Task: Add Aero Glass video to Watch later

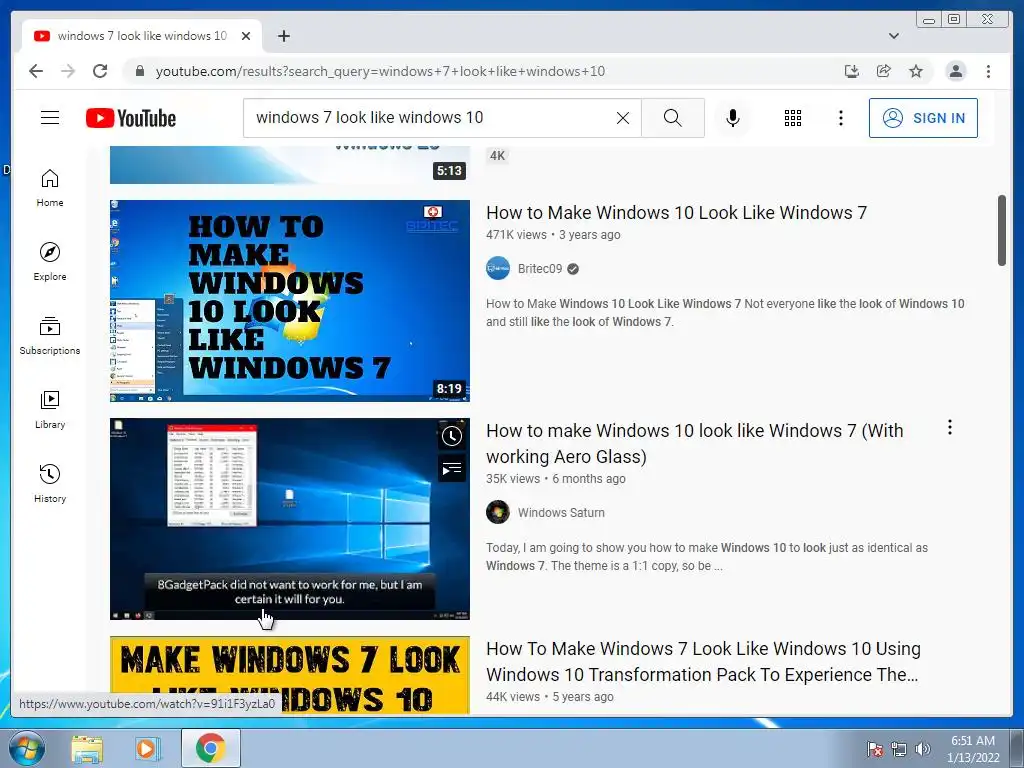Action: pos(452,436)
